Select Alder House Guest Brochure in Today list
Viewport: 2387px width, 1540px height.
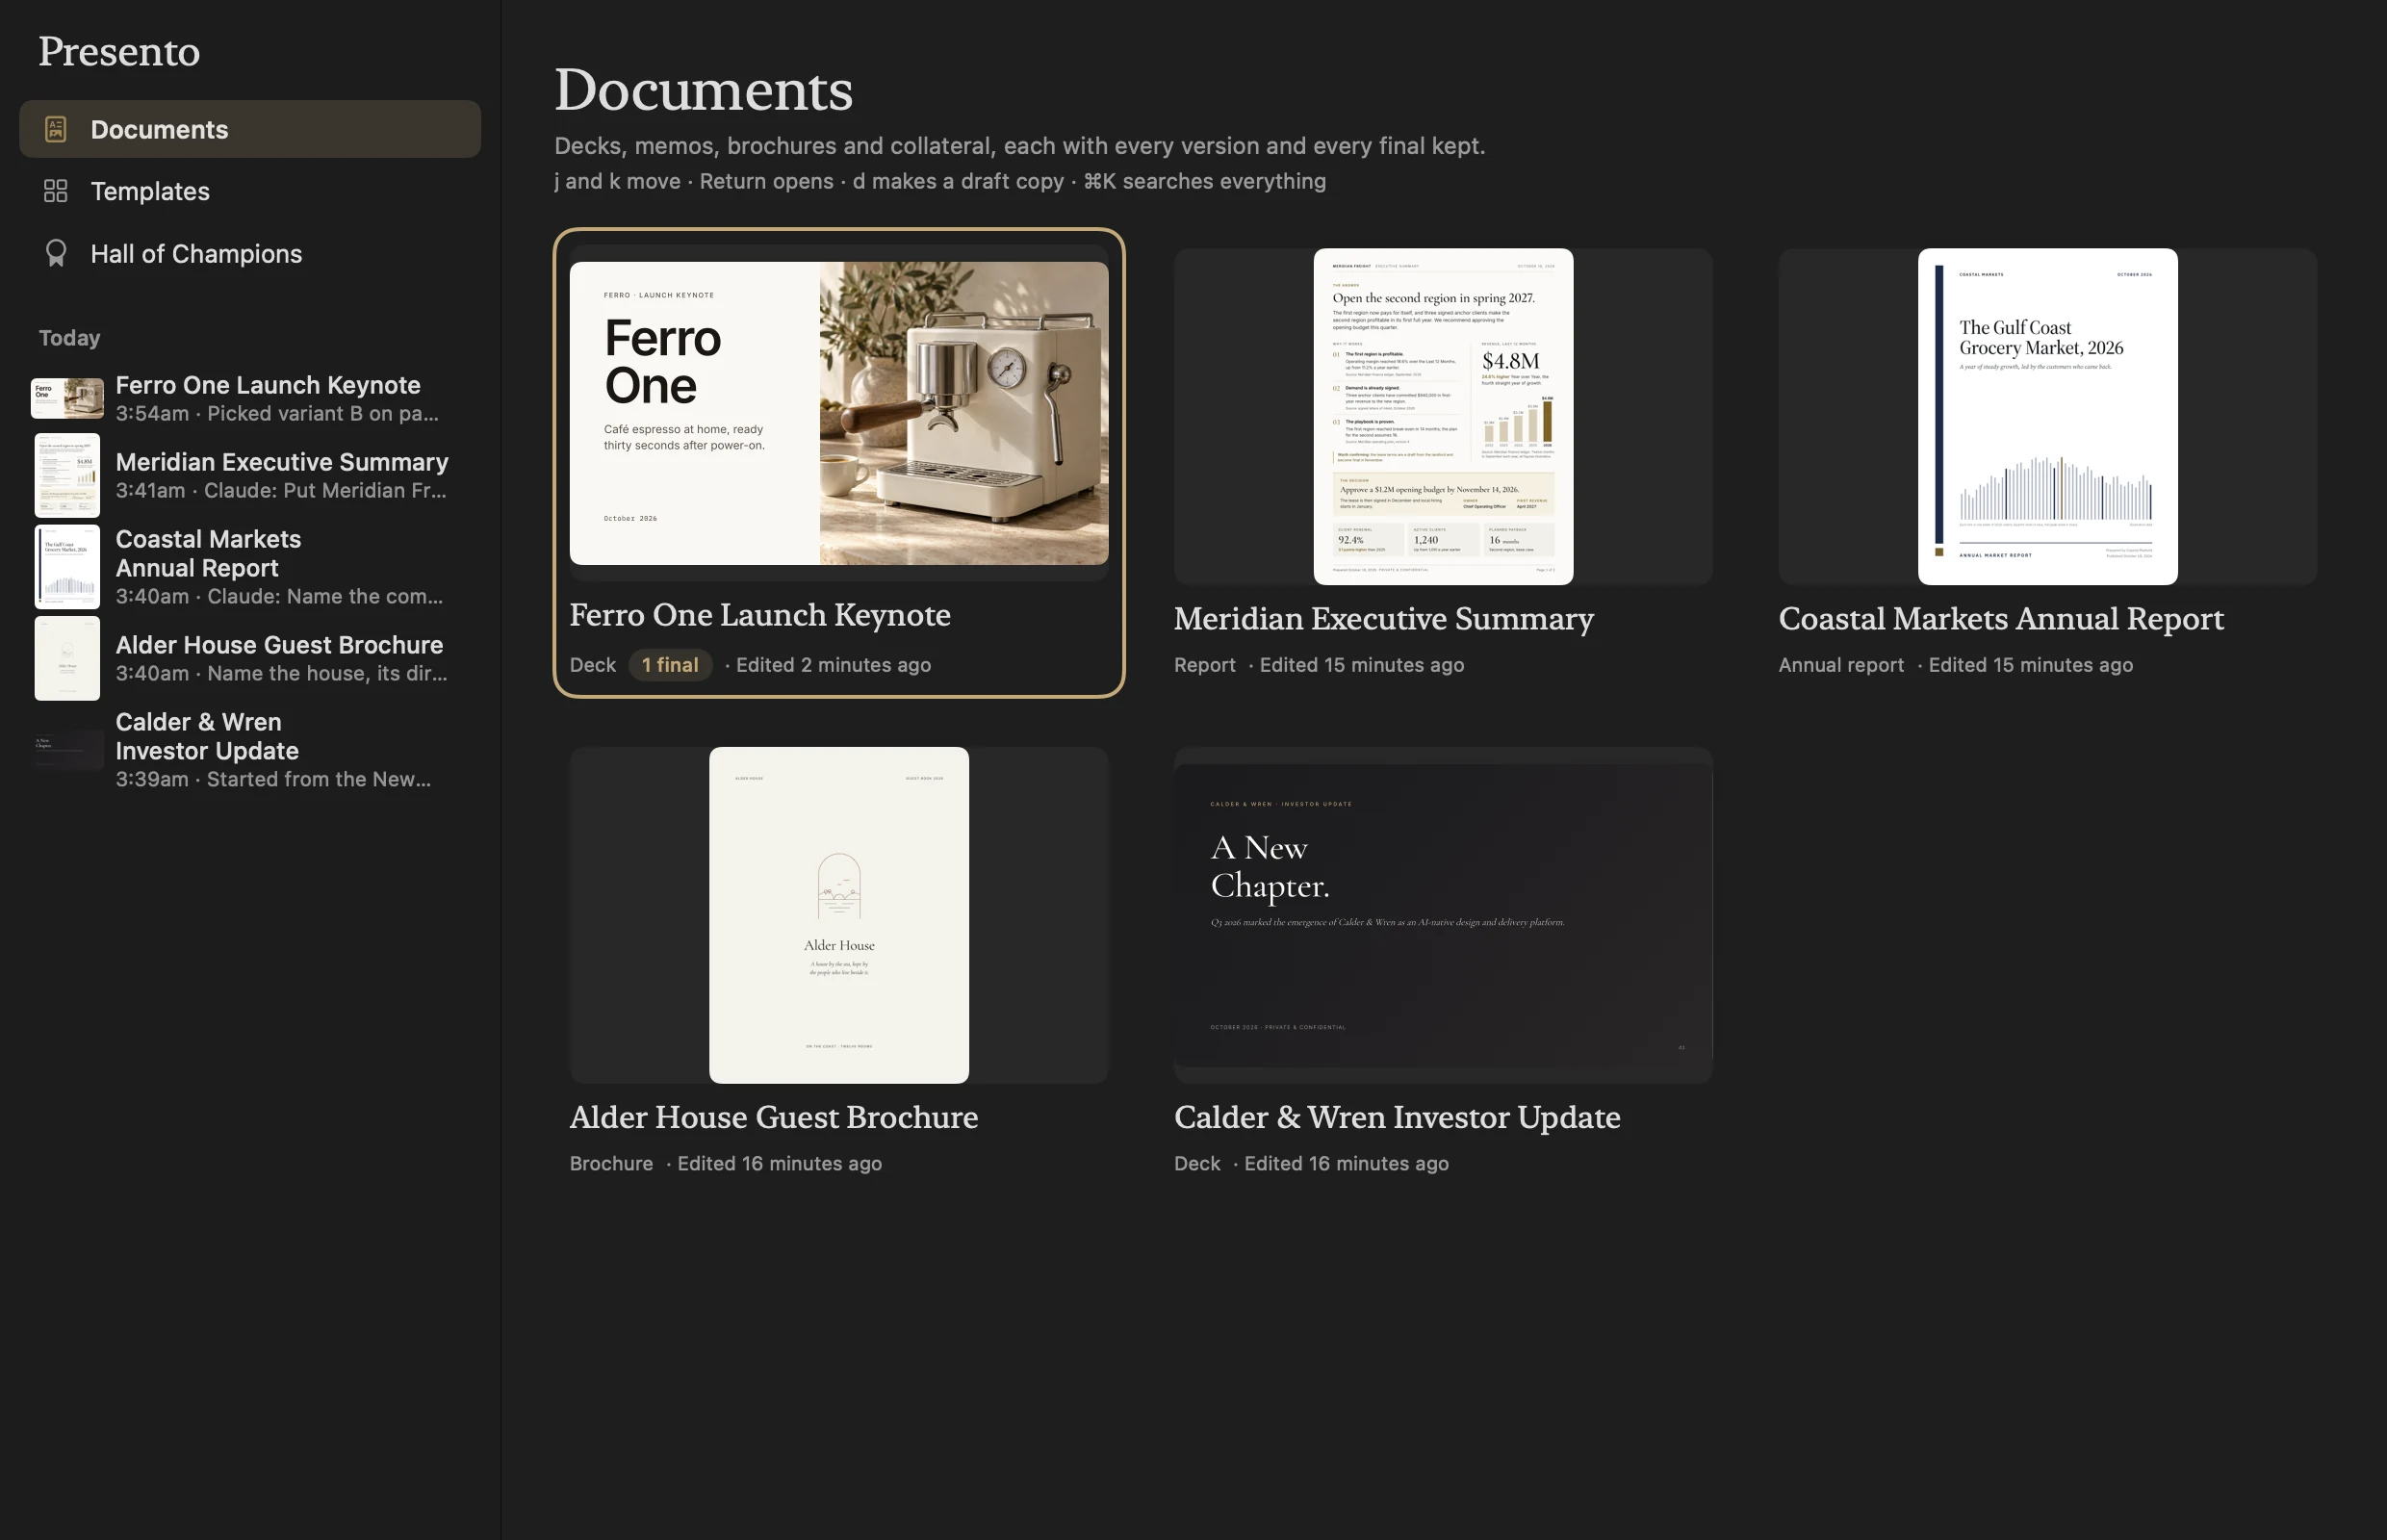coord(250,658)
